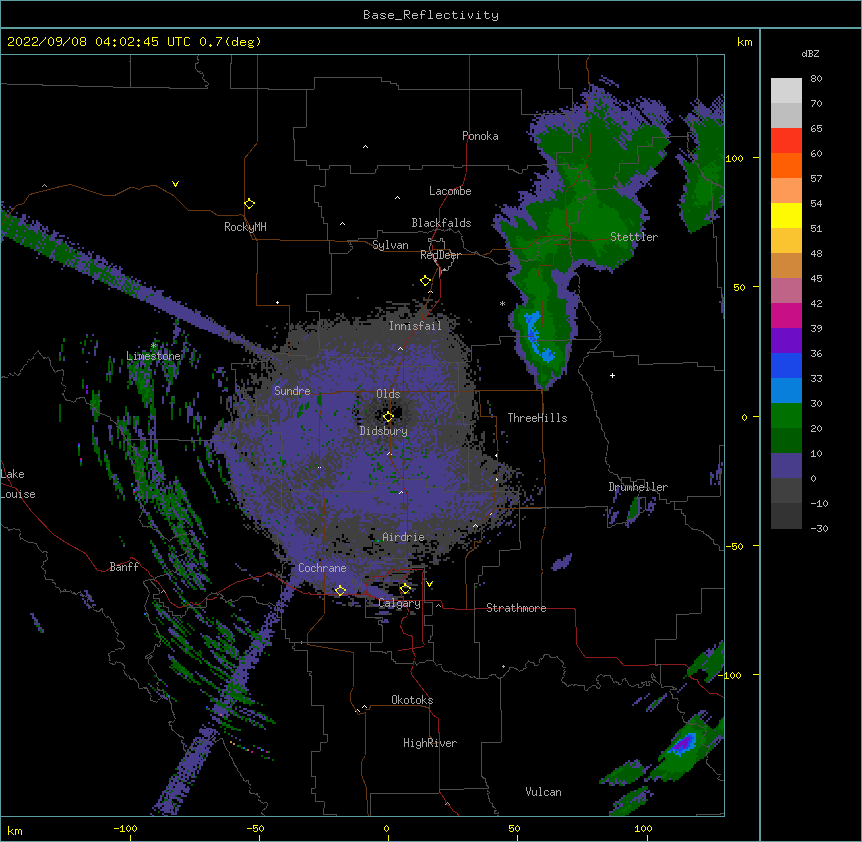Click the yellow diamond marker below Cochrane
Image resolution: width=862 pixels, height=842 pixels.
tap(340, 591)
